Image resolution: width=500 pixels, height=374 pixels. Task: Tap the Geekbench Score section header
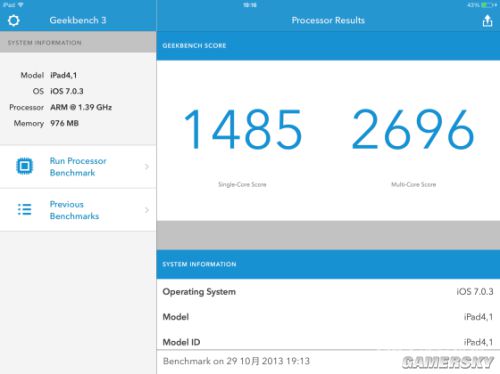pyautogui.click(x=328, y=46)
